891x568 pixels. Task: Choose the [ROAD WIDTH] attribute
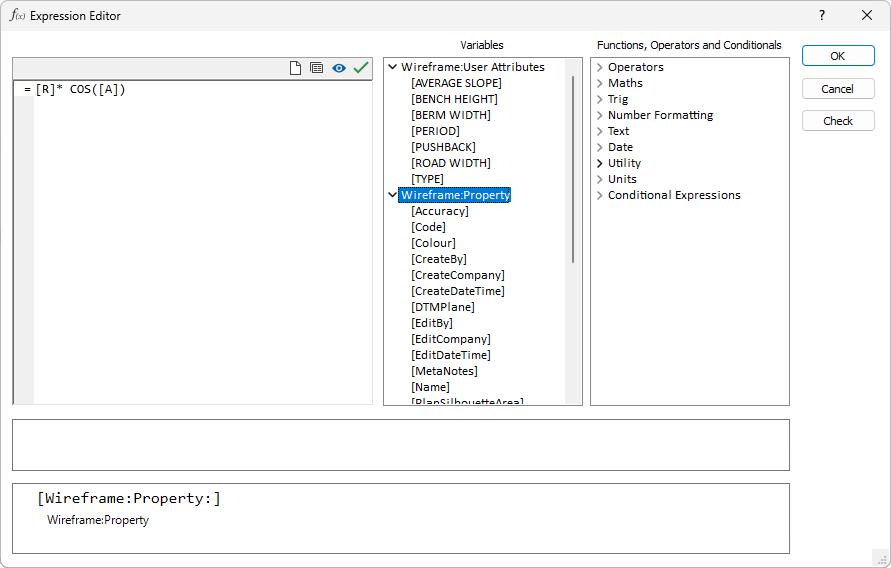[450, 163]
